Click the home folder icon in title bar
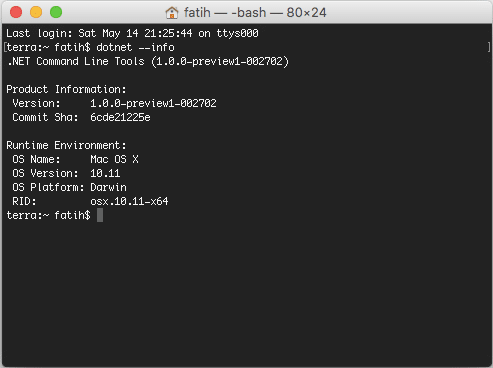Screen dimensions: 493x368 [x=172, y=13]
